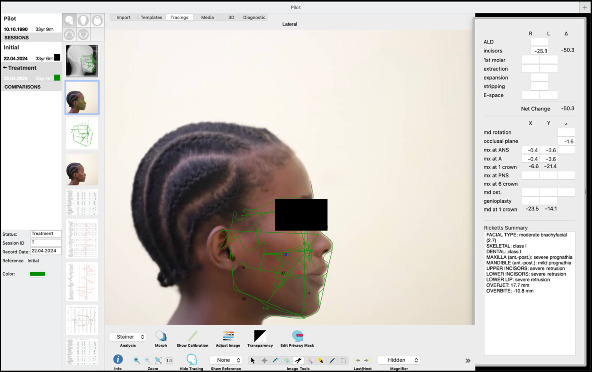The height and width of the screenshot is (372, 592).
Task: Click the md rotation input field
Action: pos(566,132)
